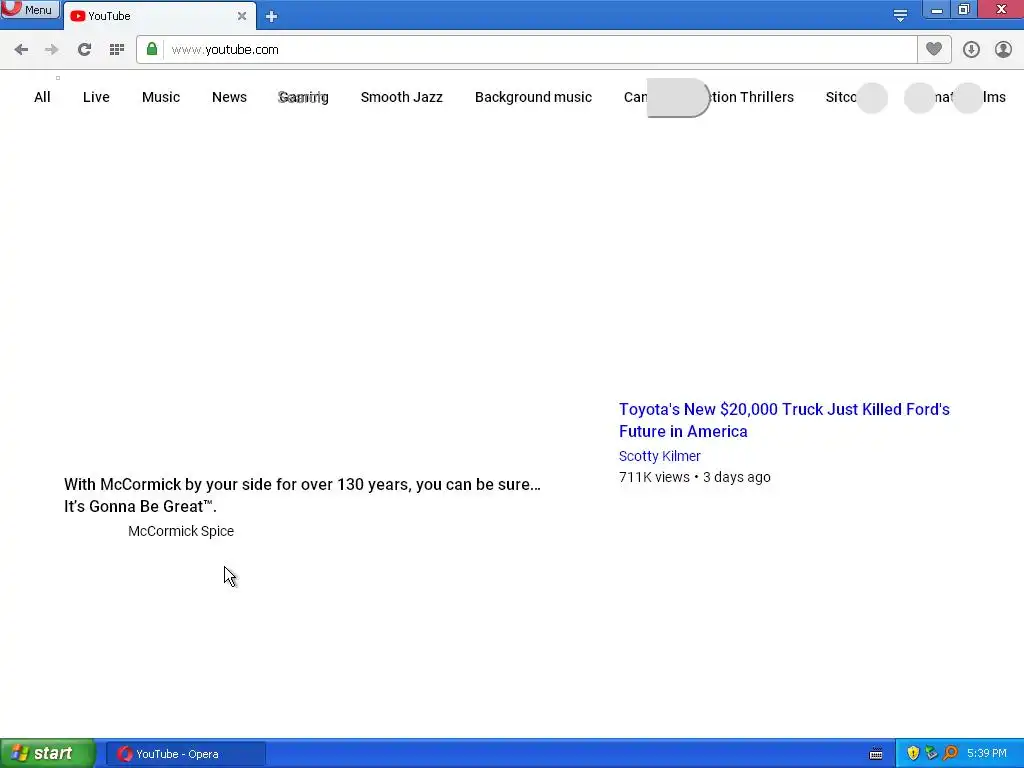Switch to the YouTube - Opera taskbar button

pos(185,754)
